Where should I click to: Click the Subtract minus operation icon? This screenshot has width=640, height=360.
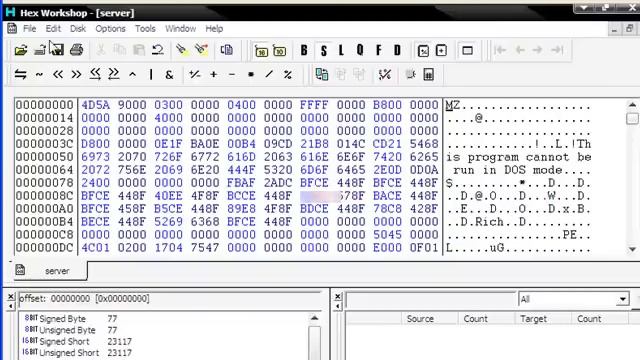tap(232, 74)
